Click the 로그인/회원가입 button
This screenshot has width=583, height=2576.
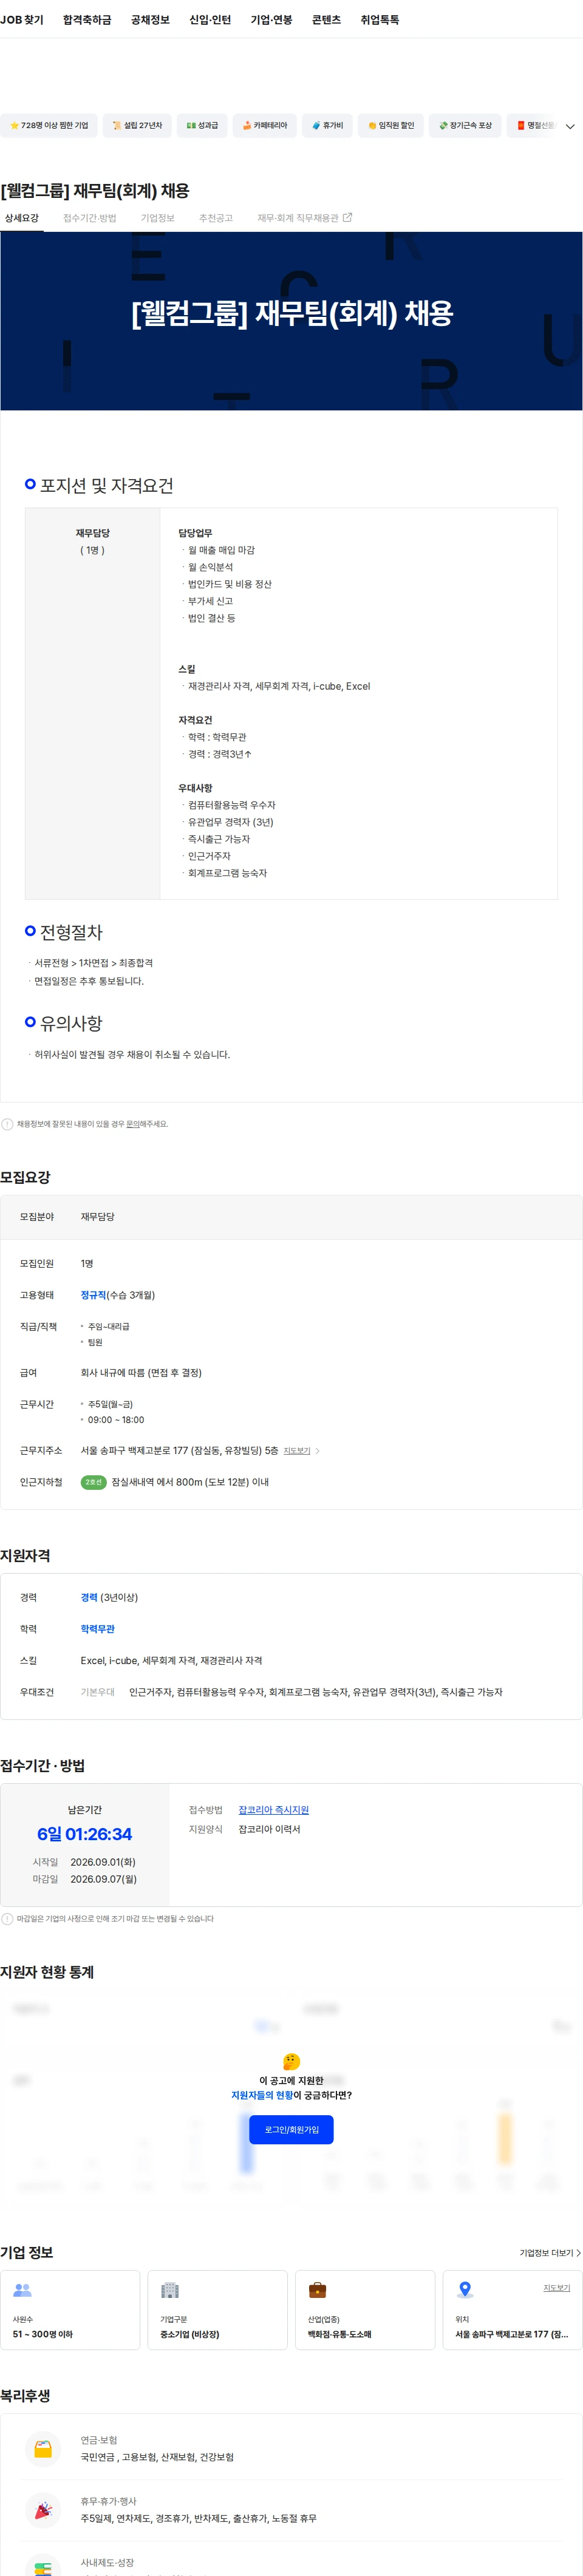click(291, 2129)
